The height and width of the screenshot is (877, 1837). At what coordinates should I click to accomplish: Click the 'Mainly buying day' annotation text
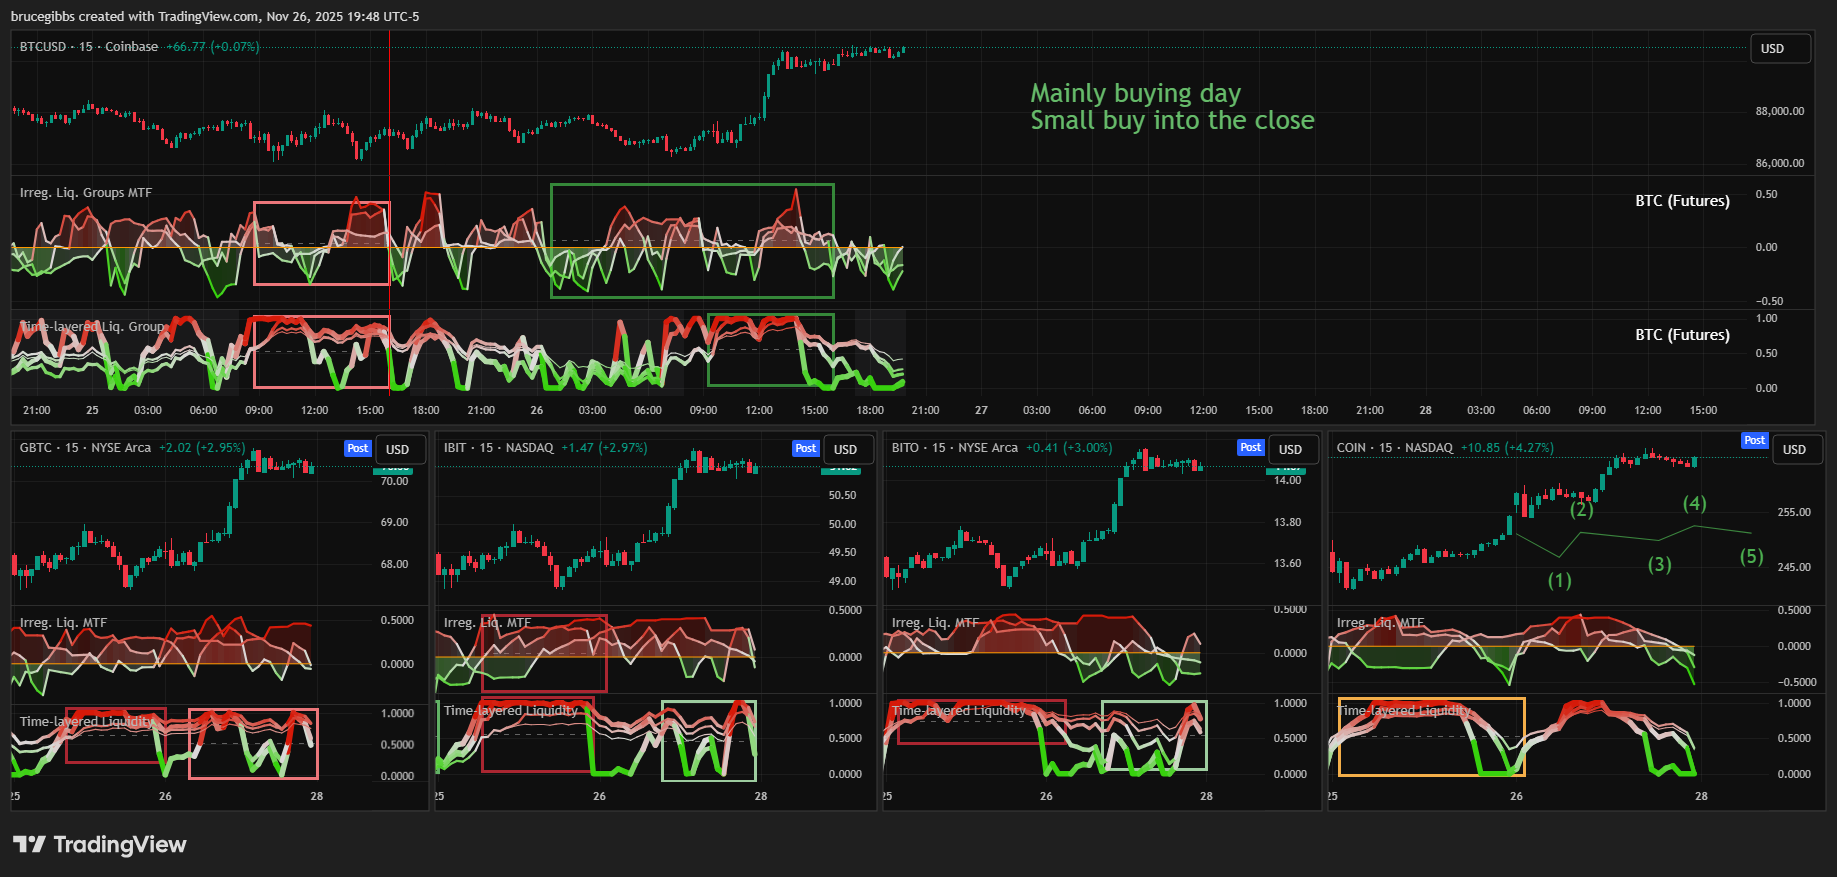(1135, 94)
